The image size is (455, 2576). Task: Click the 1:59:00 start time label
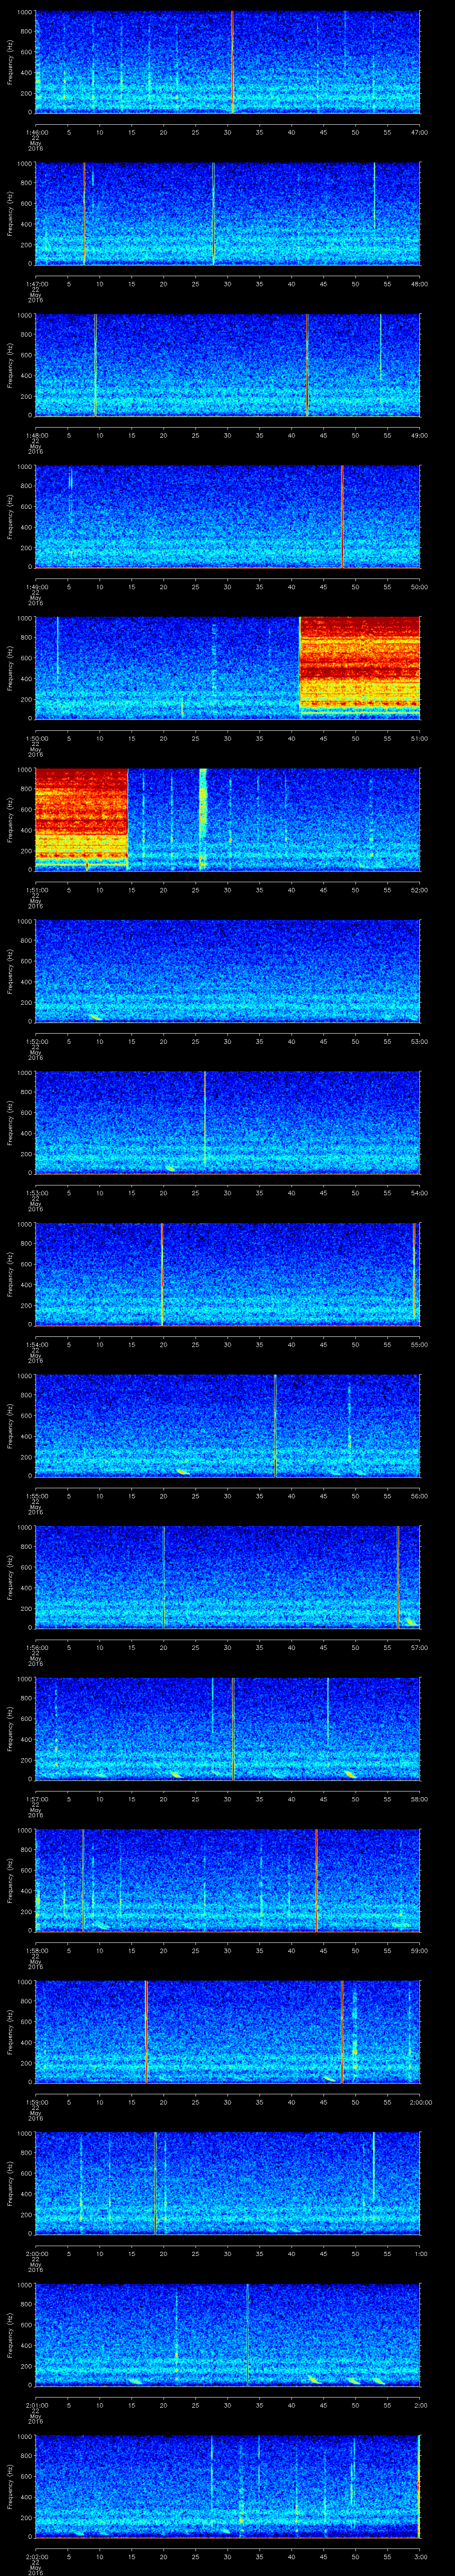click(x=37, y=2102)
